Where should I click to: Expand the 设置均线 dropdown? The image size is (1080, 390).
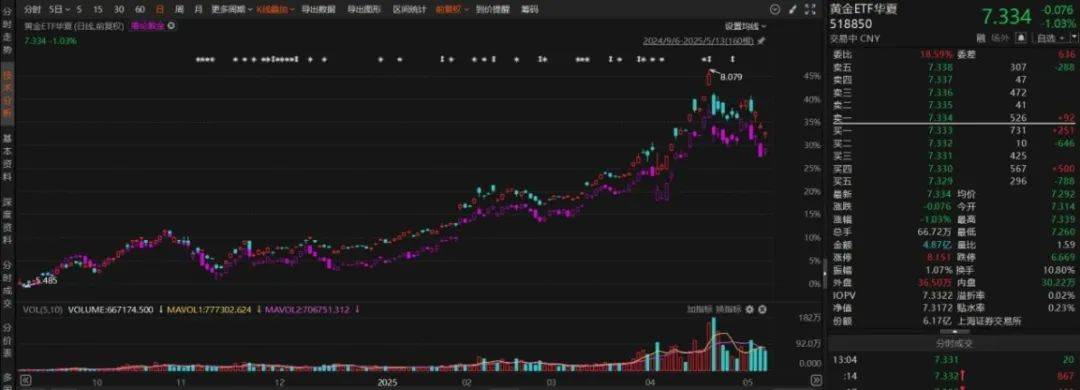point(745,26)
